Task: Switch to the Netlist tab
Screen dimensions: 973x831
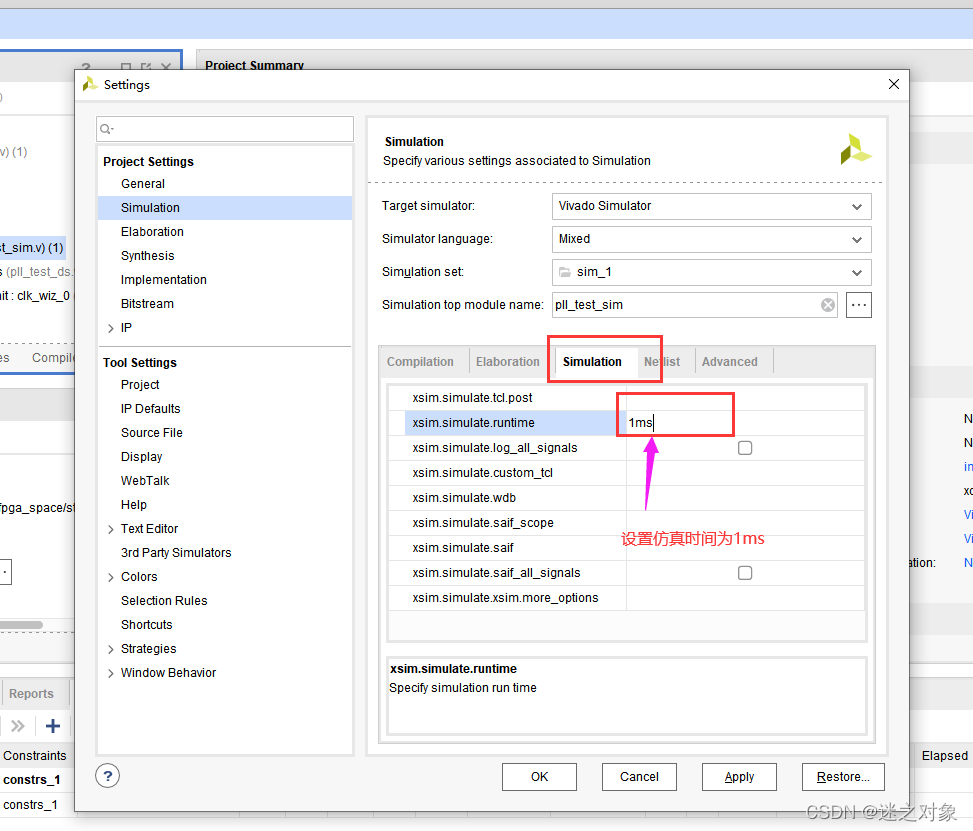Action: tap(661, 362)
